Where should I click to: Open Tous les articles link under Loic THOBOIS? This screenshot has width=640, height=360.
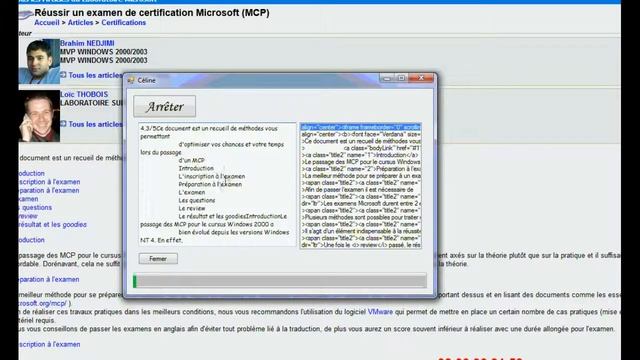[96, 124]
